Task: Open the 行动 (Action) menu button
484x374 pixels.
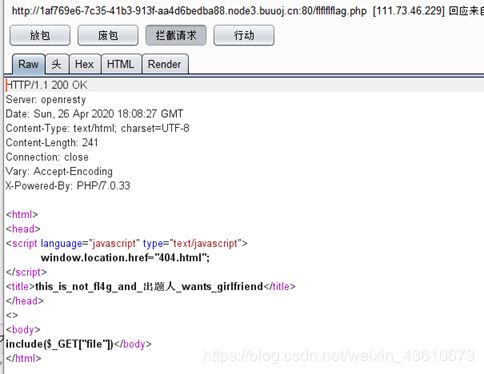Action: [x=244, y=35]
